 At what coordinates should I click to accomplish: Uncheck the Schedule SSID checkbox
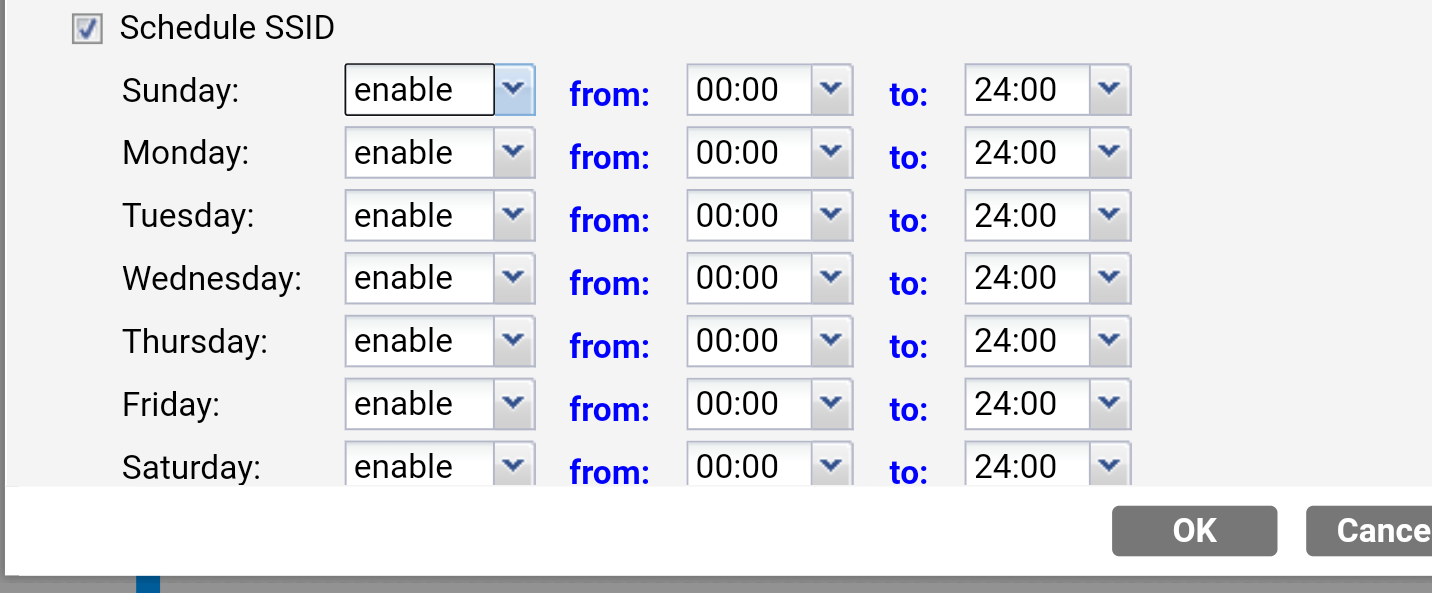click(x=87, y=29)
